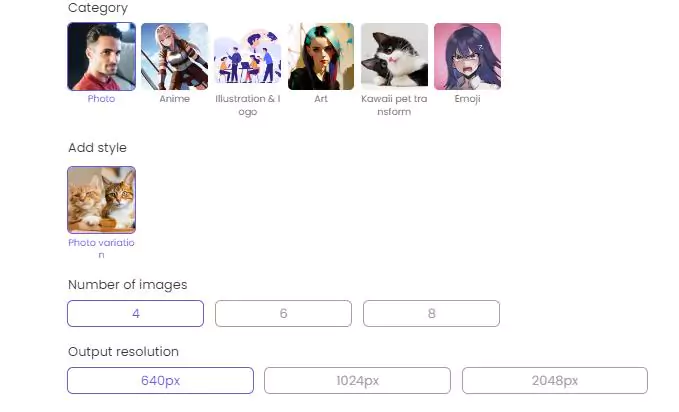This screenshot has height=412, width=679.
Task: Set number of images to 4
Action: pyautogui.click(x=136, y=313)
